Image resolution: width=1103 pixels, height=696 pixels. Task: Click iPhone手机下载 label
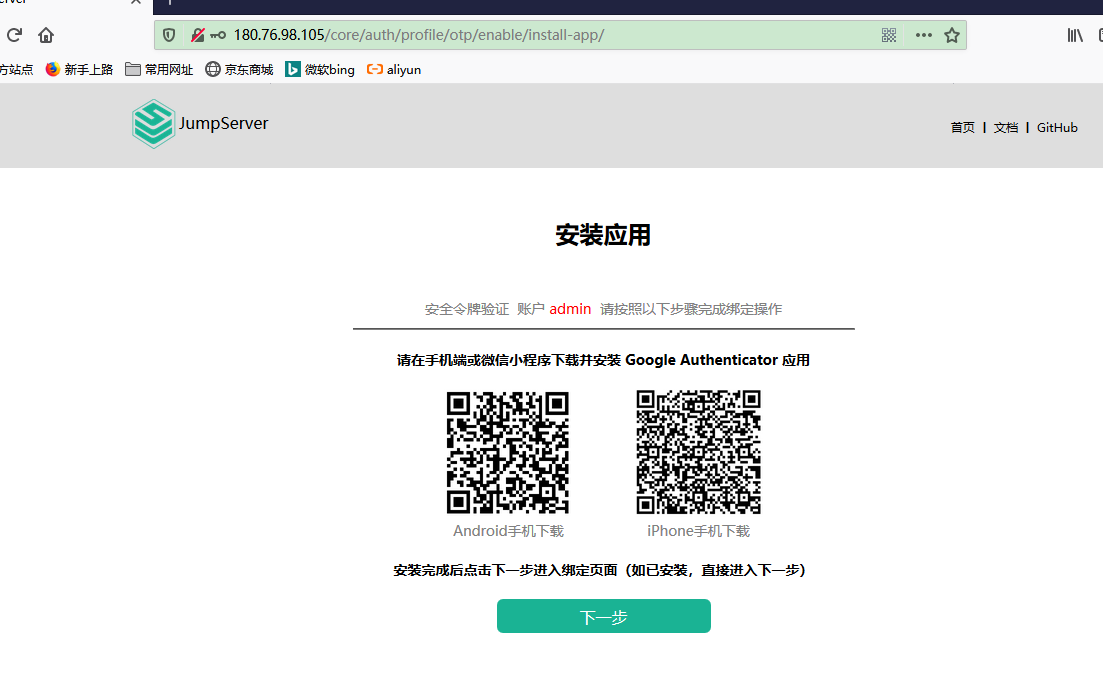[699, 531]
